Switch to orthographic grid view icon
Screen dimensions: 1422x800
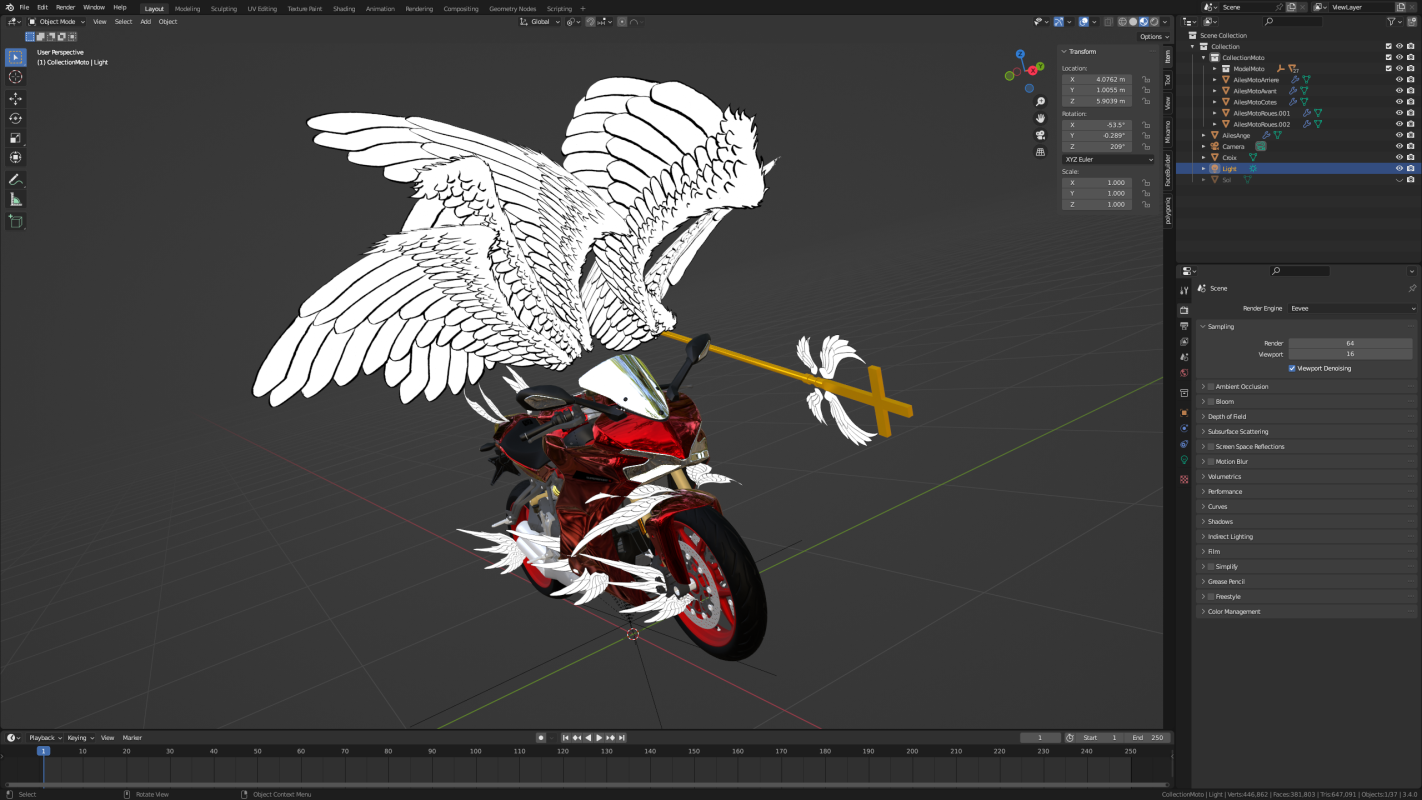pos(1040,152)
